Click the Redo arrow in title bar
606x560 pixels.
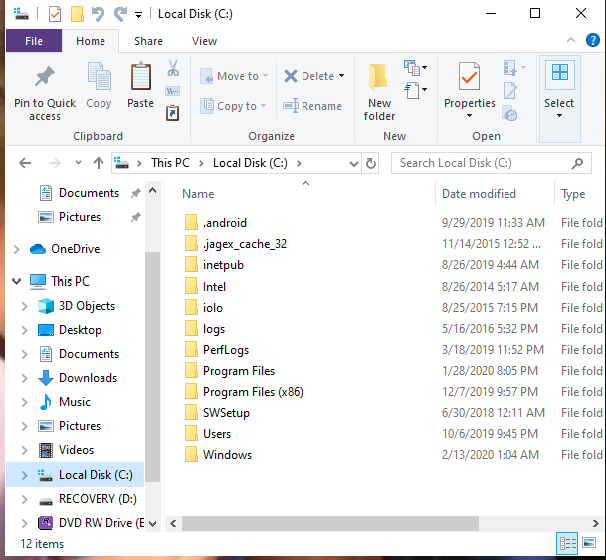click(x=120, y=14)
